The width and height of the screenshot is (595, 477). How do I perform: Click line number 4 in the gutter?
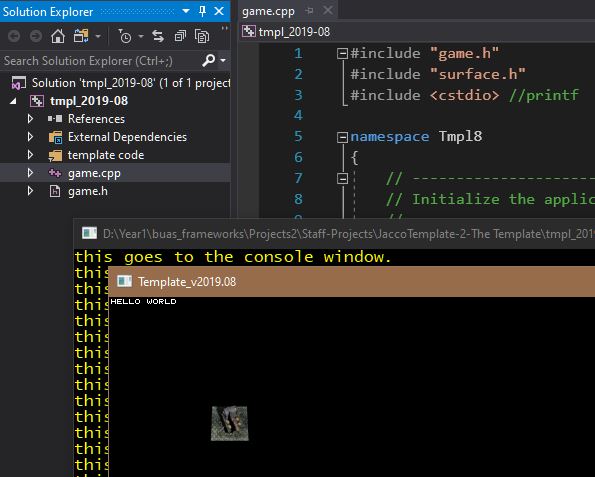click(x=298, y=115)
